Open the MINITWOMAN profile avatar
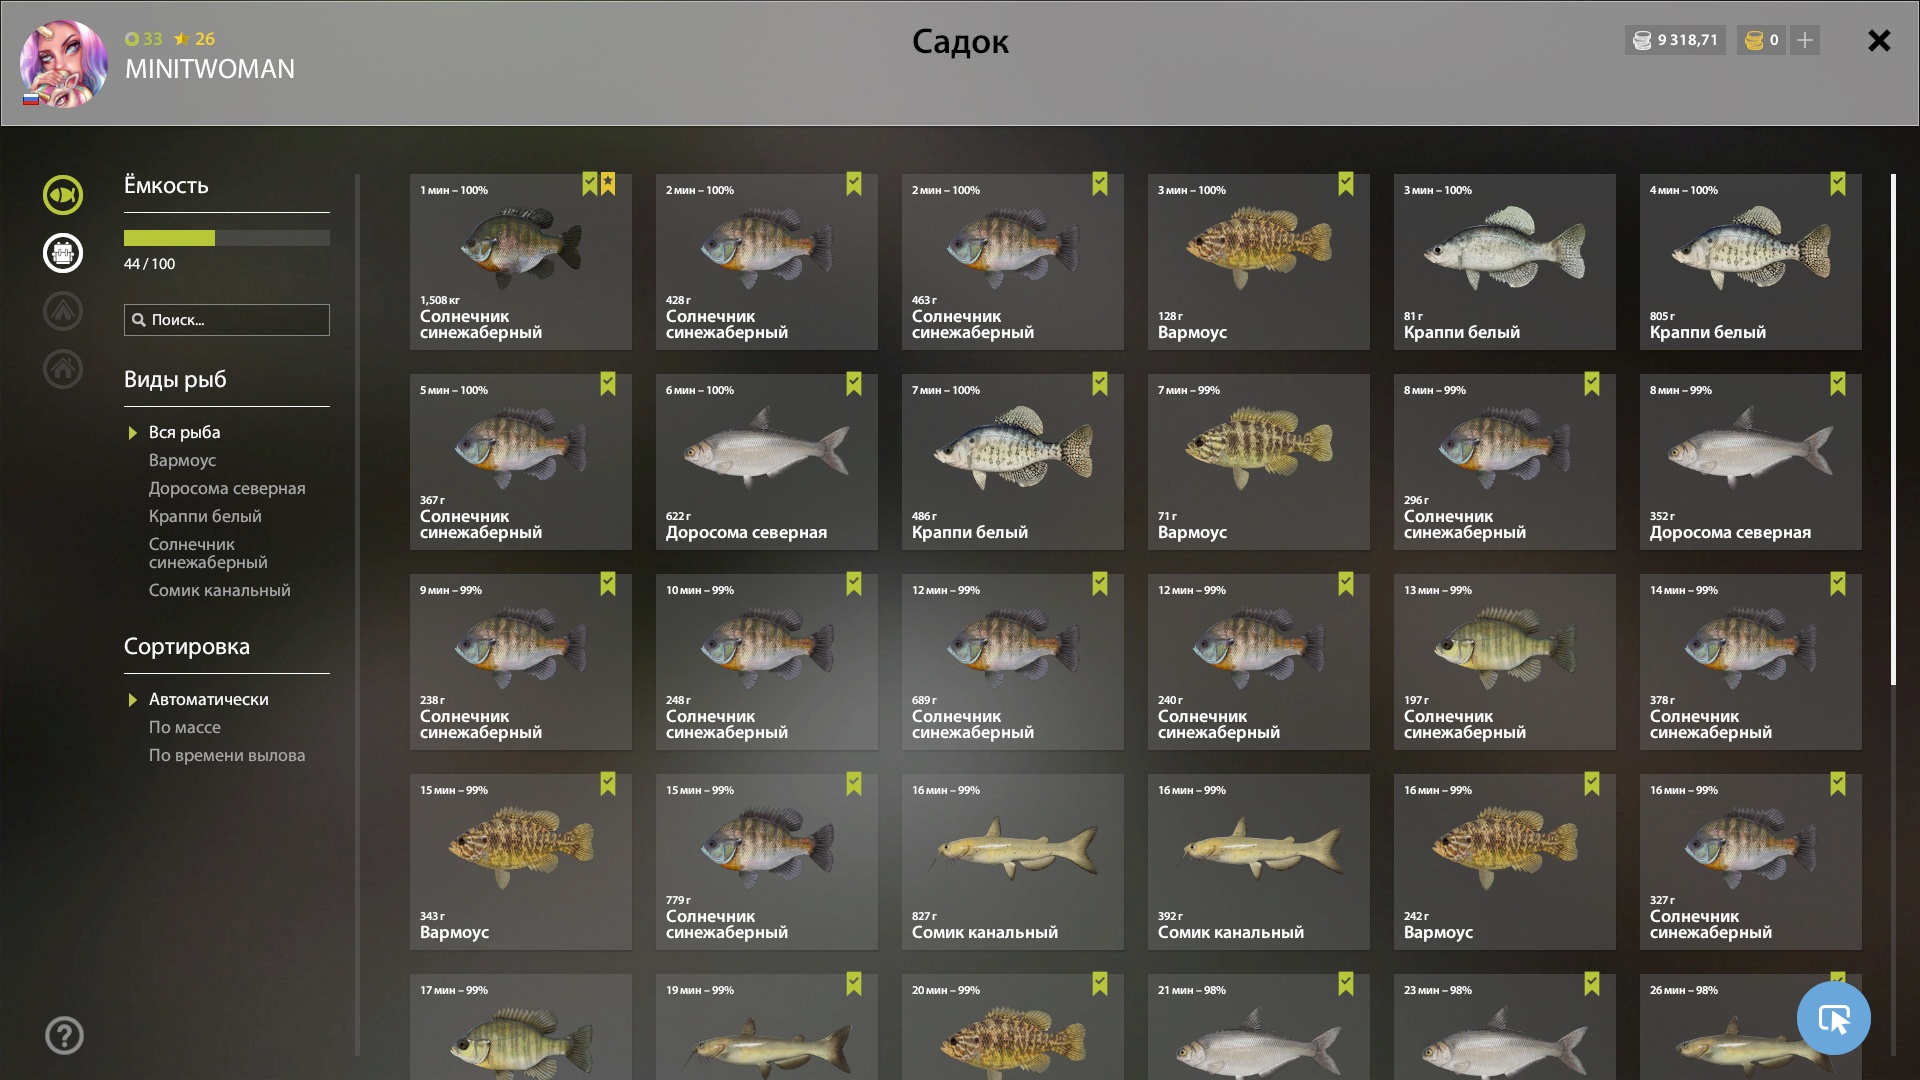Image resolution: width=1920 pixels, height=1080 pixels. [64, 63]
